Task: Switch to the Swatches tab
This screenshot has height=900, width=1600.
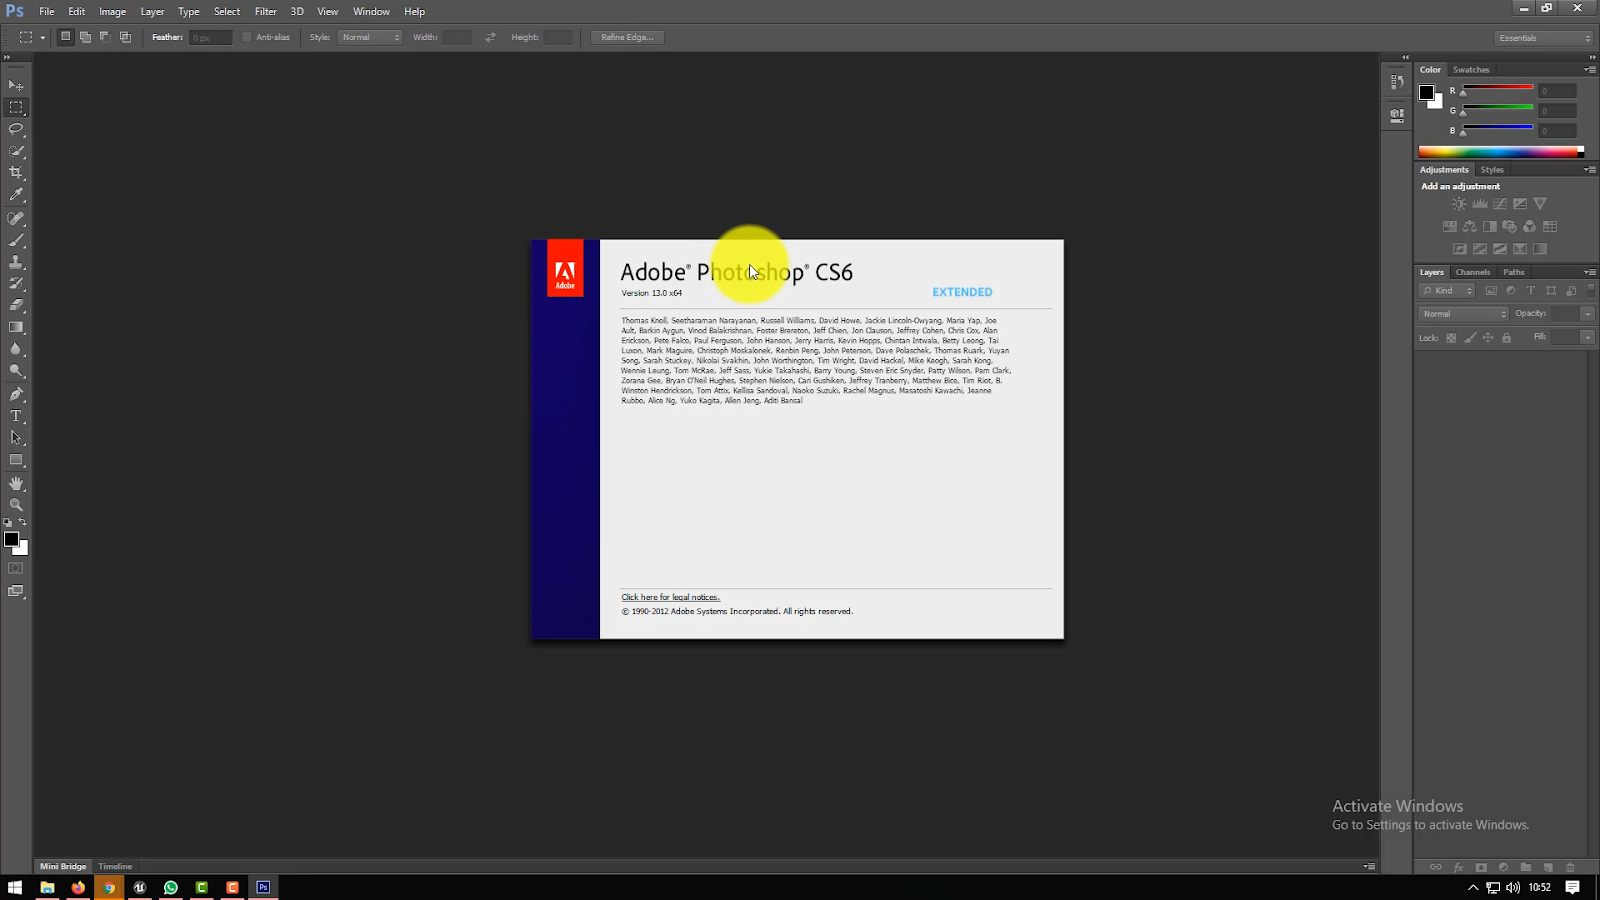Action: (x=1471, y=70)
